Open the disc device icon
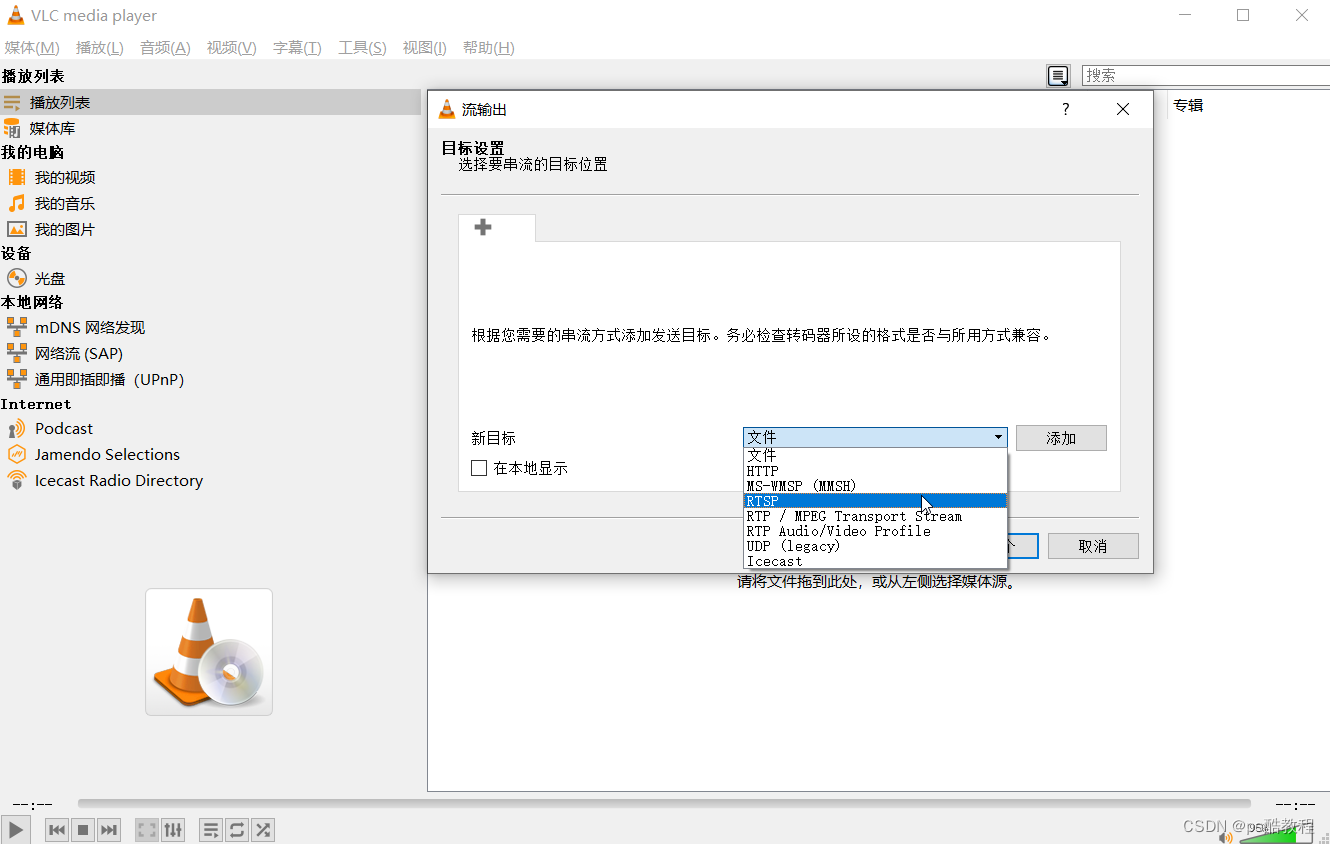Screen dimensions: 1330x844 (17, 279)
